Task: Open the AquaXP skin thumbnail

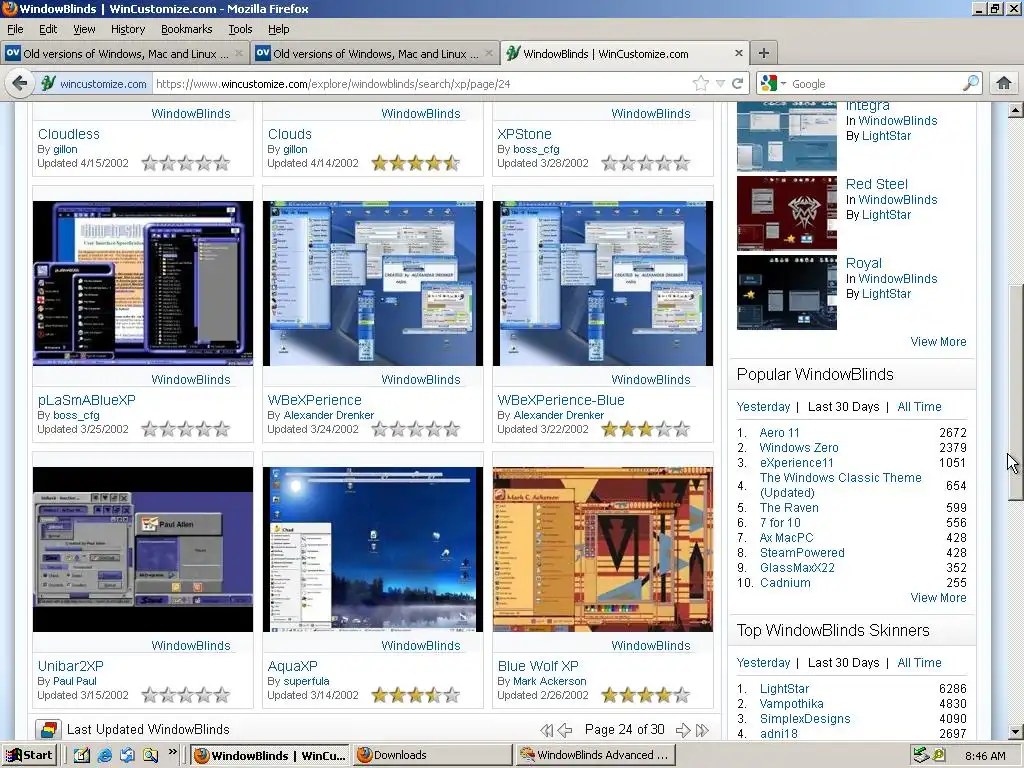Action: point(373,549)
